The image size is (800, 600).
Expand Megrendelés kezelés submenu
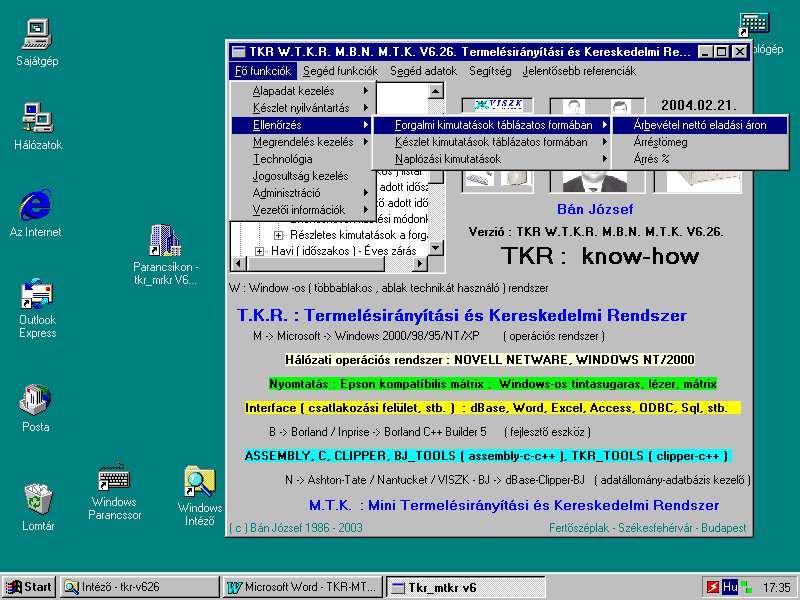tap(303, 142)
